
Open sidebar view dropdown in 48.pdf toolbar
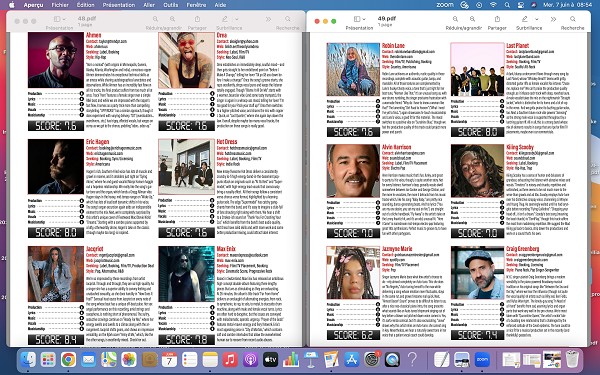pos(59,19)
